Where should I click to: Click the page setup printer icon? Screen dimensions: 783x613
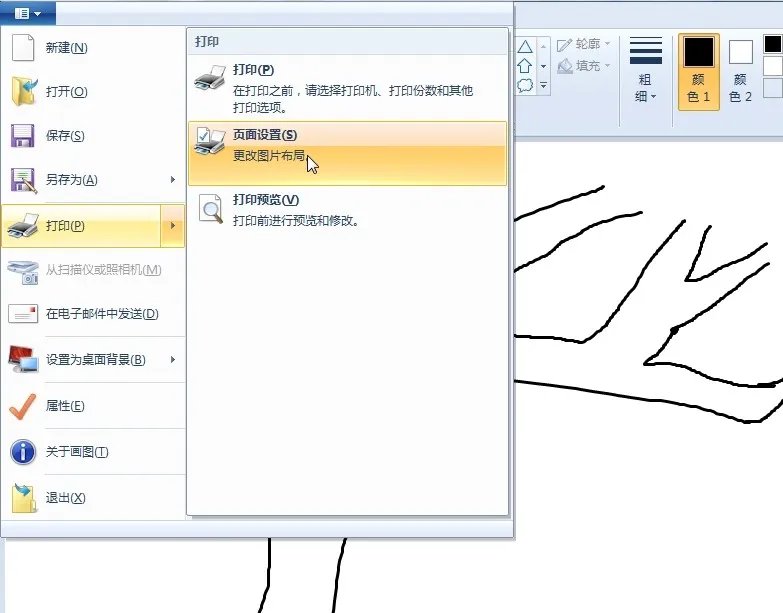click(x=210, y=141)
